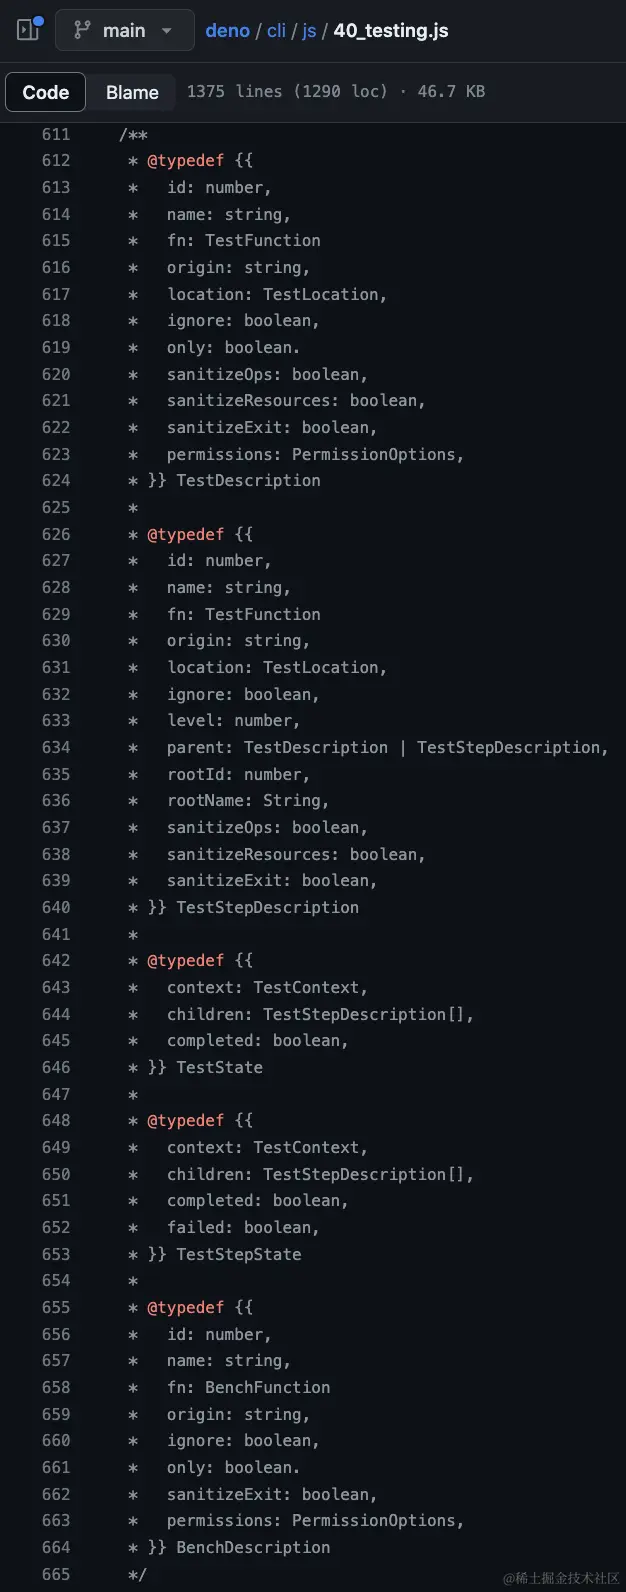This screenshot has width=626, height=1592.
Task: Click the branch icon beside main
Action: (82, 29)
